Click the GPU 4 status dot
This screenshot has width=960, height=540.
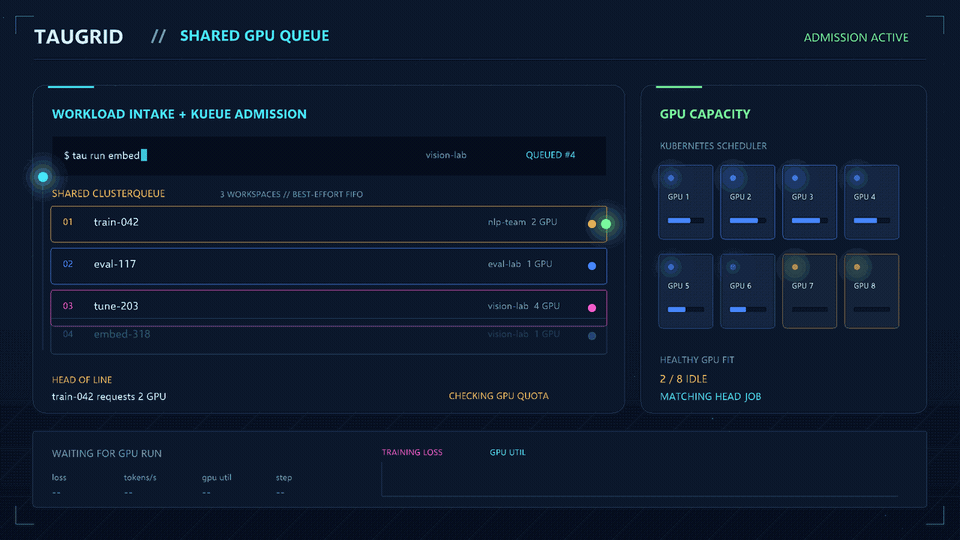coord(857,178)
